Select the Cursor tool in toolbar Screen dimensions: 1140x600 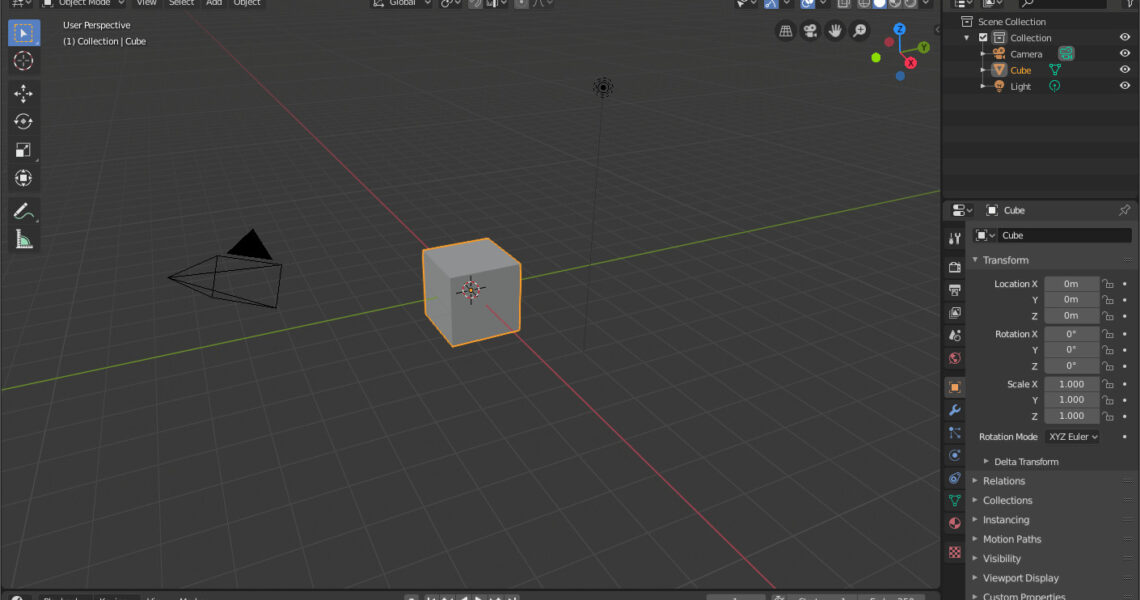pos(23,60)
